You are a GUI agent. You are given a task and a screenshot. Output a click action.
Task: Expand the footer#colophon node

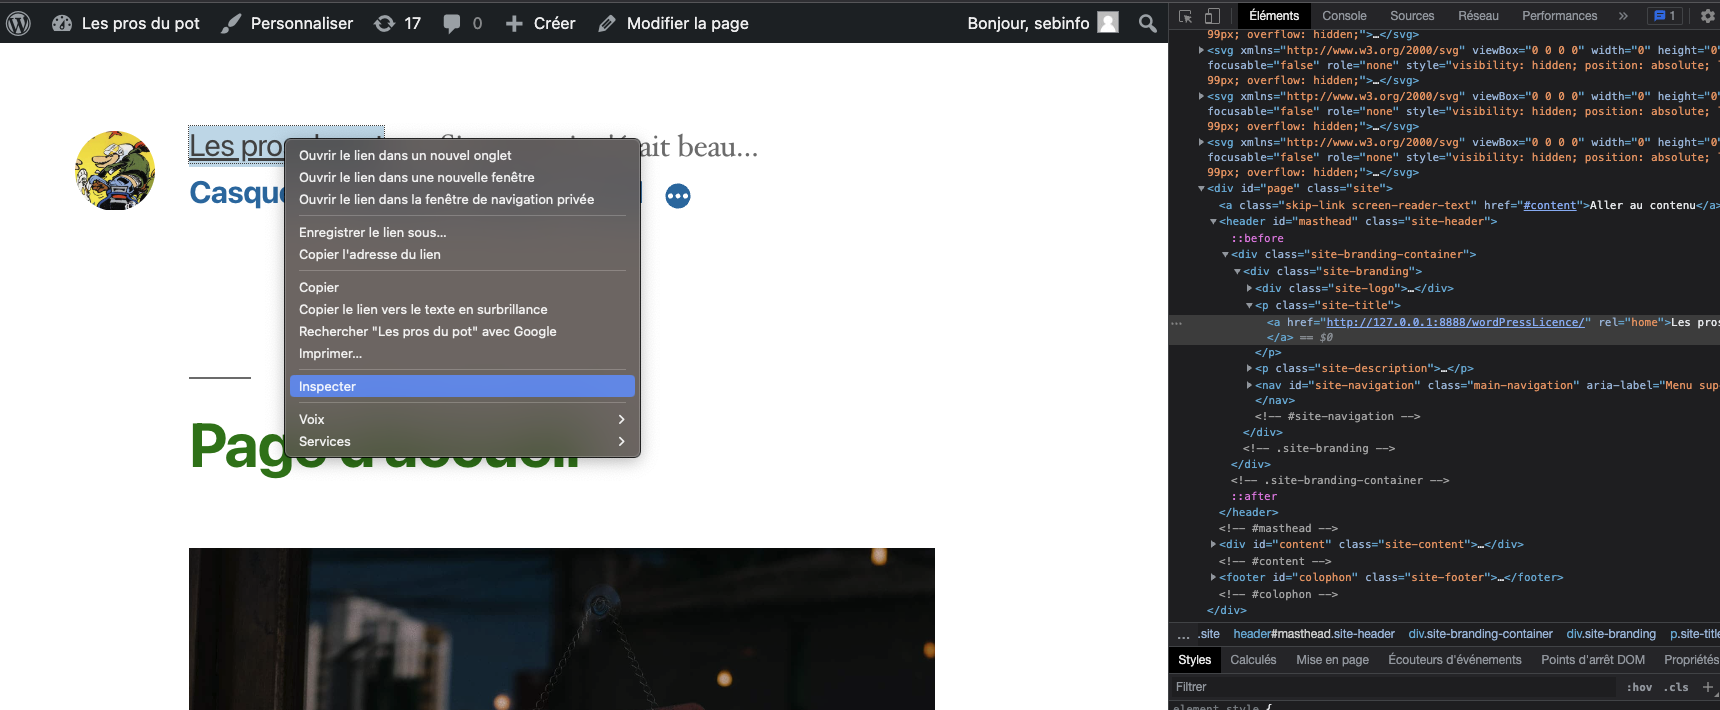(x=1214, y=577)
